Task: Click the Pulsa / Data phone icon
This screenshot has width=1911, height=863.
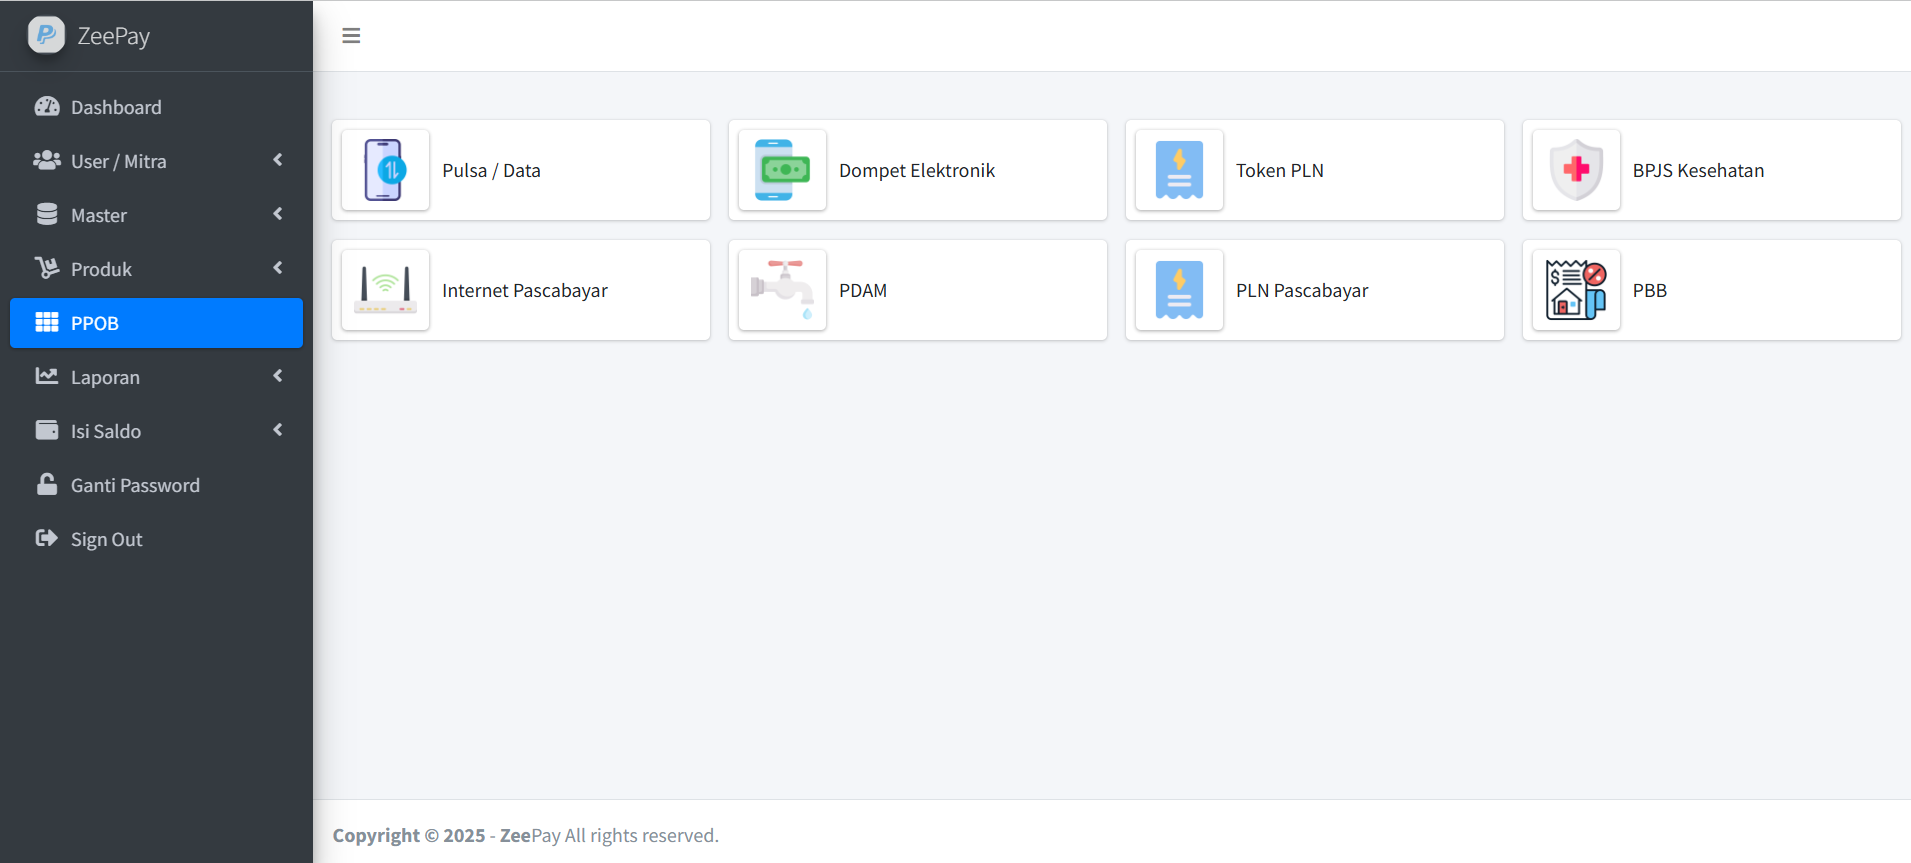Action: pos(385,170)
